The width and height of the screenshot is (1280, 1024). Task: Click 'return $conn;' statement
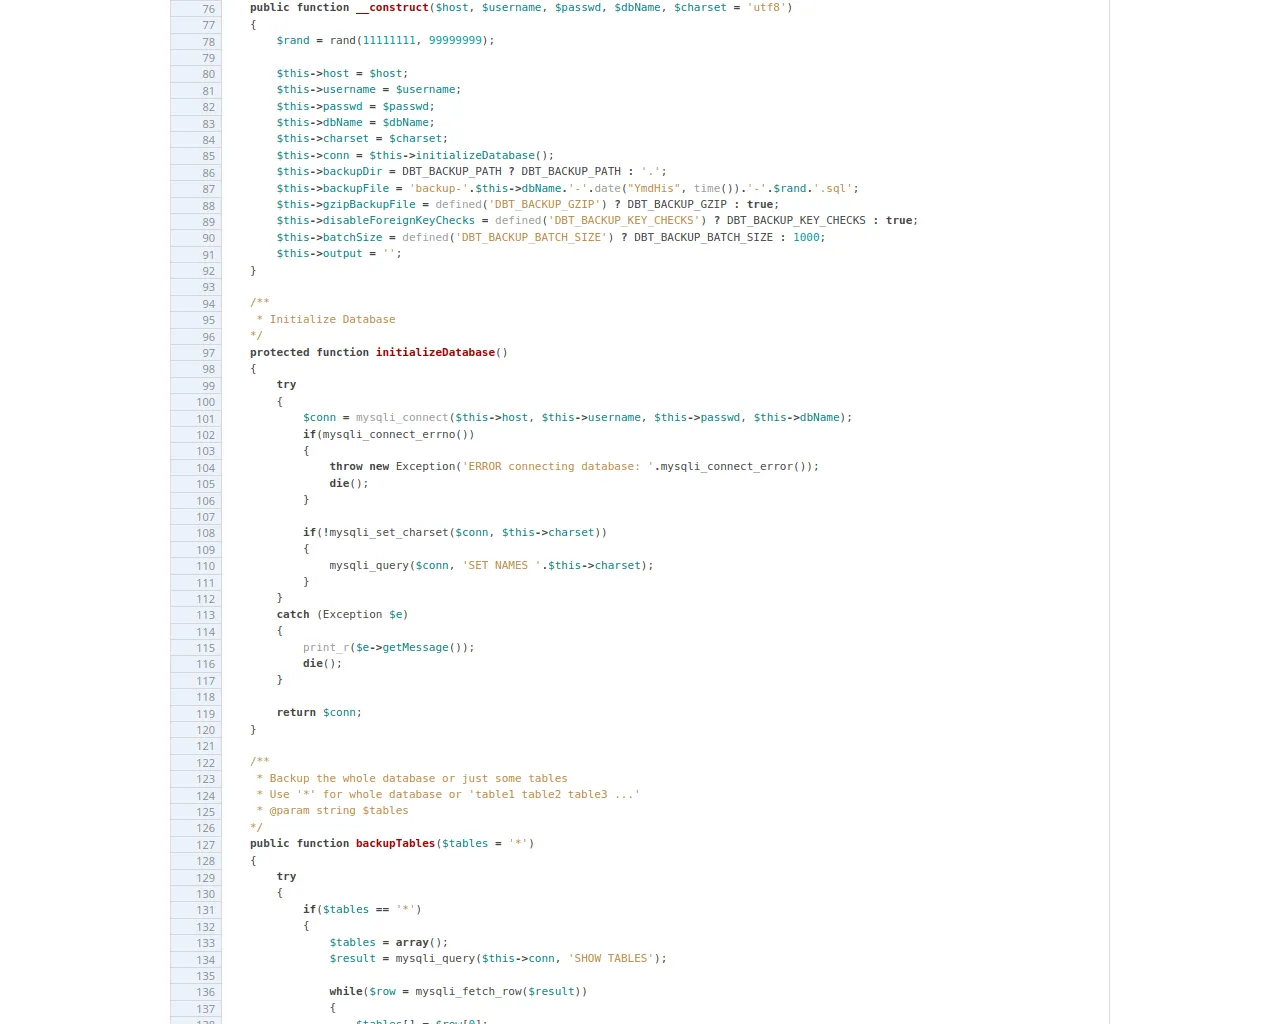(319, 713)
